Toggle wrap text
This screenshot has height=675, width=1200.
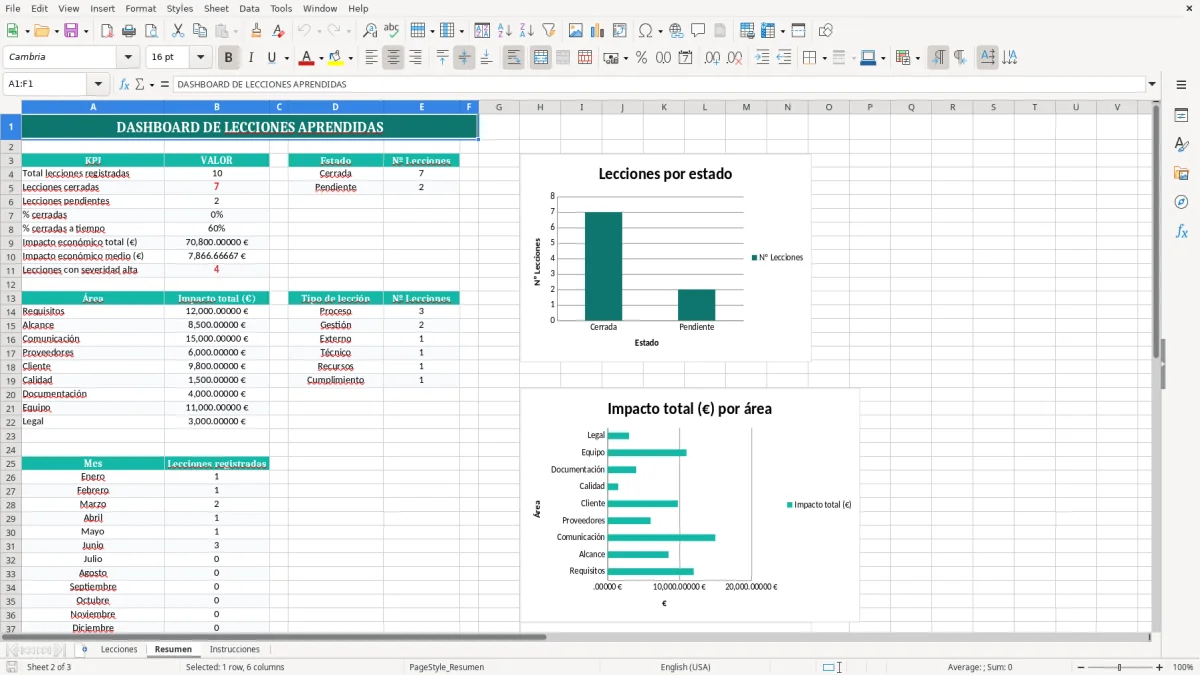pyautogui.click(x=513, y=58)
